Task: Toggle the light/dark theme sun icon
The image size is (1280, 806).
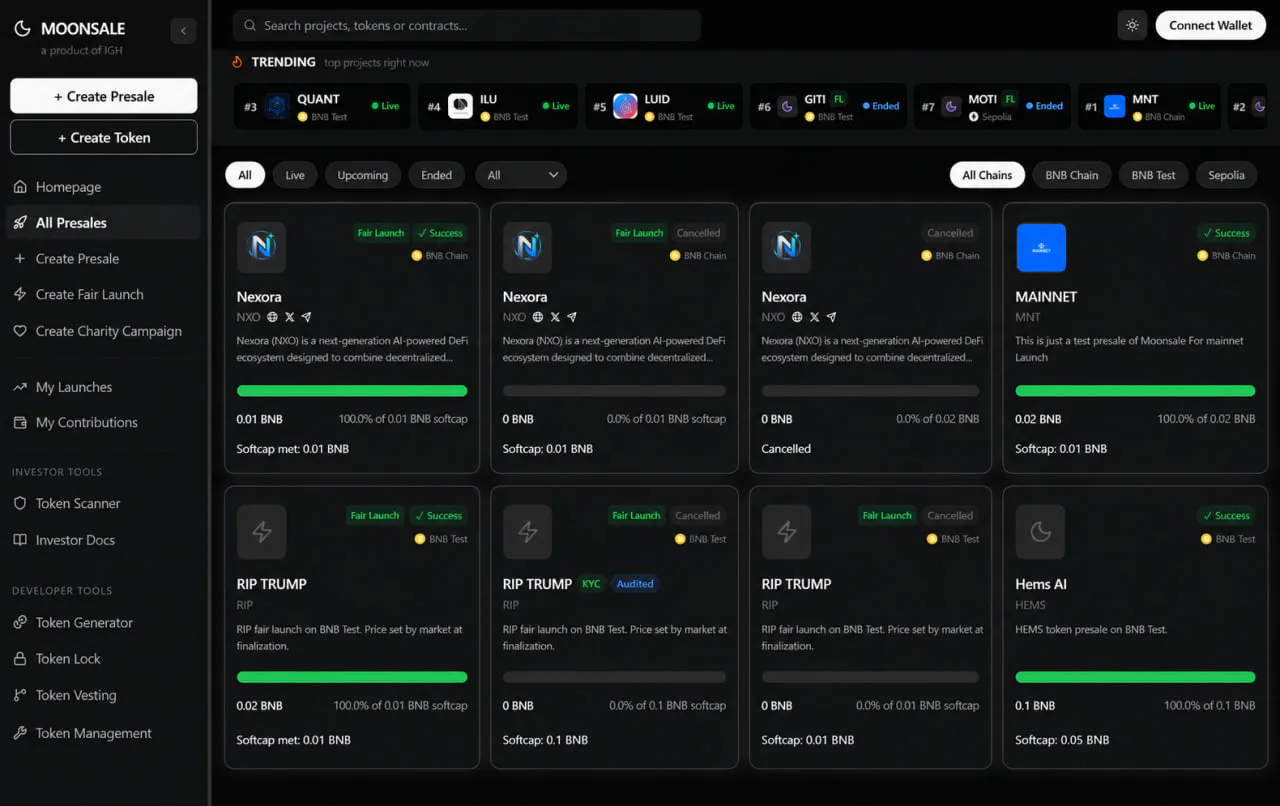Action: pyautogui.click(x=1132, y=25)
